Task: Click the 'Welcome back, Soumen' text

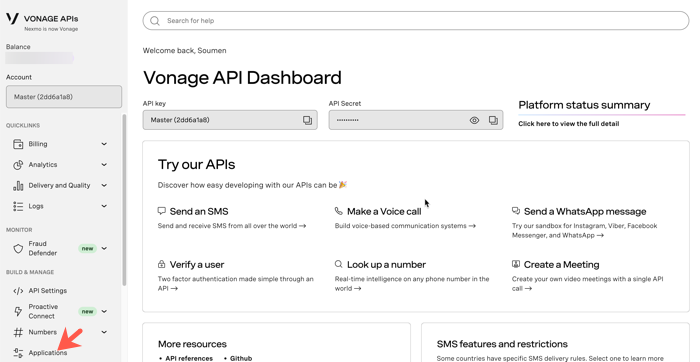Action: 184,50
